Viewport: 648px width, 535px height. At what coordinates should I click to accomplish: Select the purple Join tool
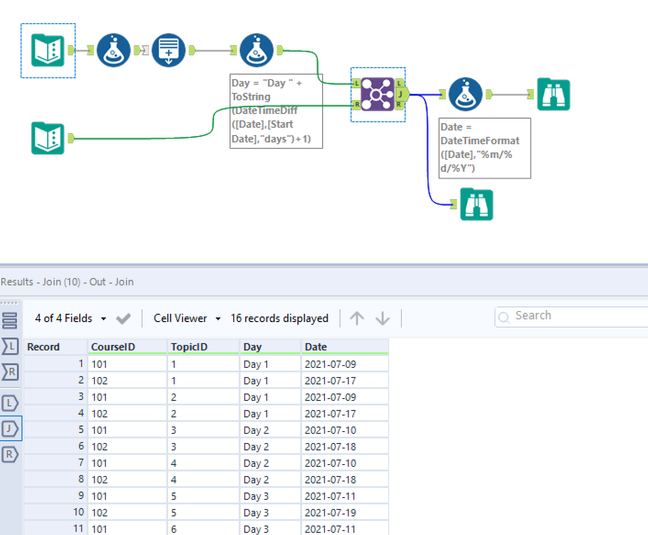click(377, 94)
